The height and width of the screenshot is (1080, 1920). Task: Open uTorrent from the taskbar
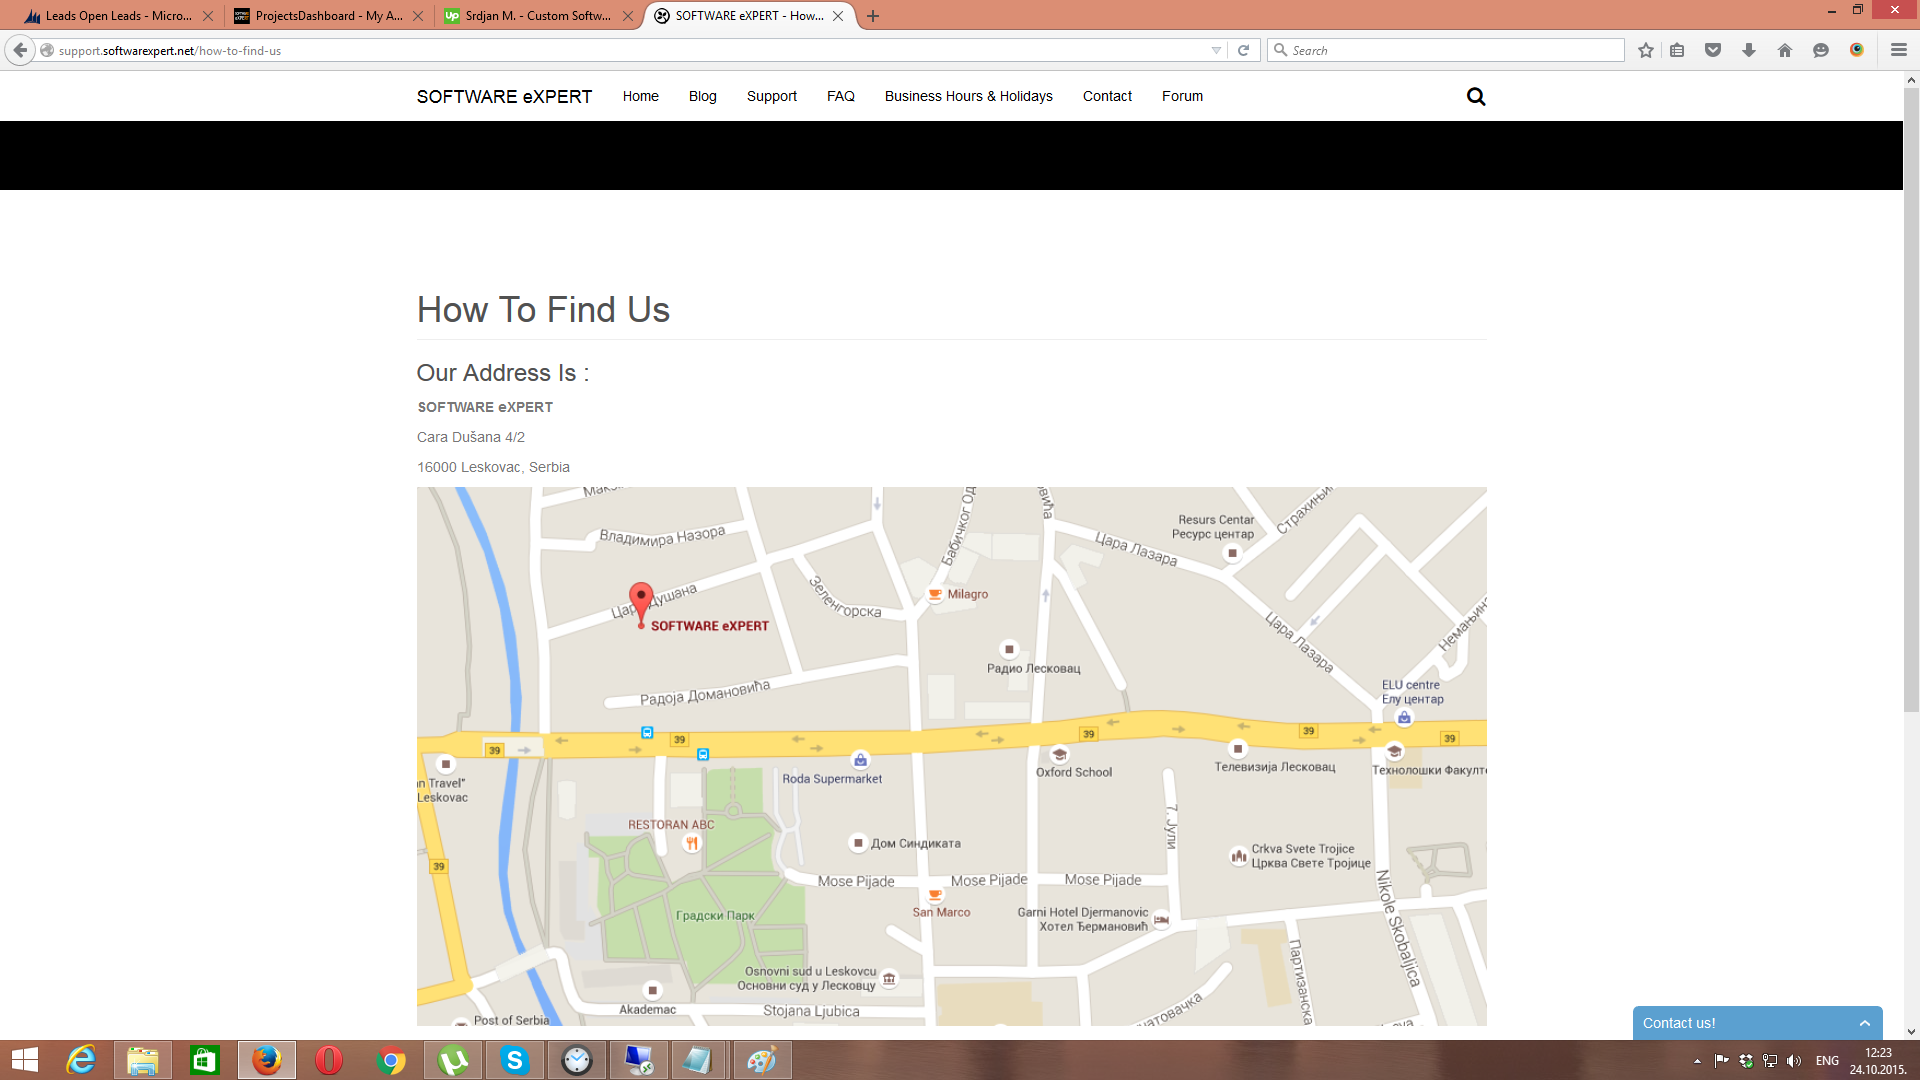click(453, 1060)
